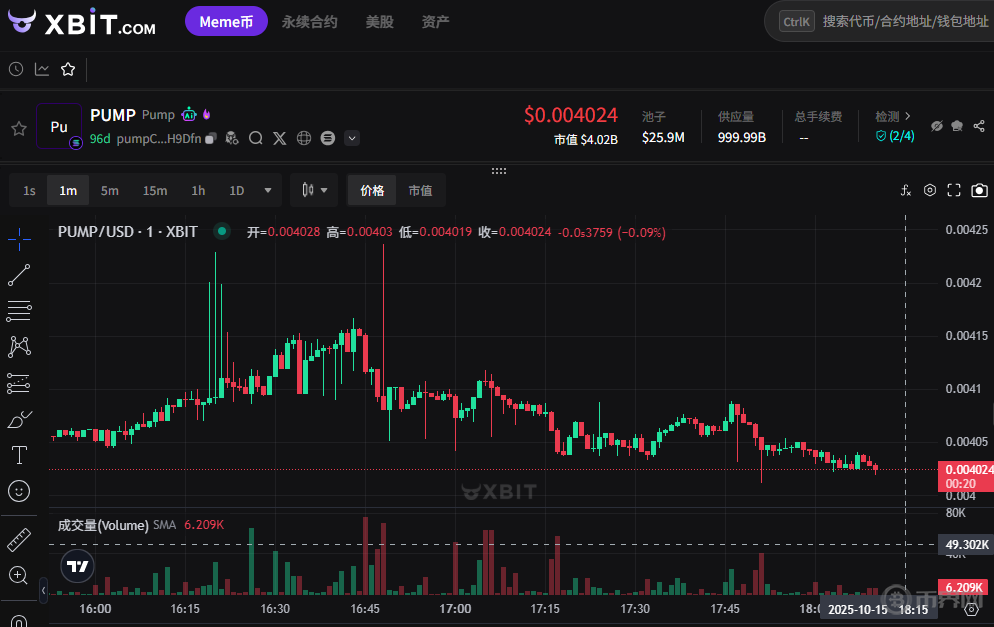The height and width of the screenshot is (627, 994).
Task: Select the Text annotation tool
Action: (x=19, y=455)
